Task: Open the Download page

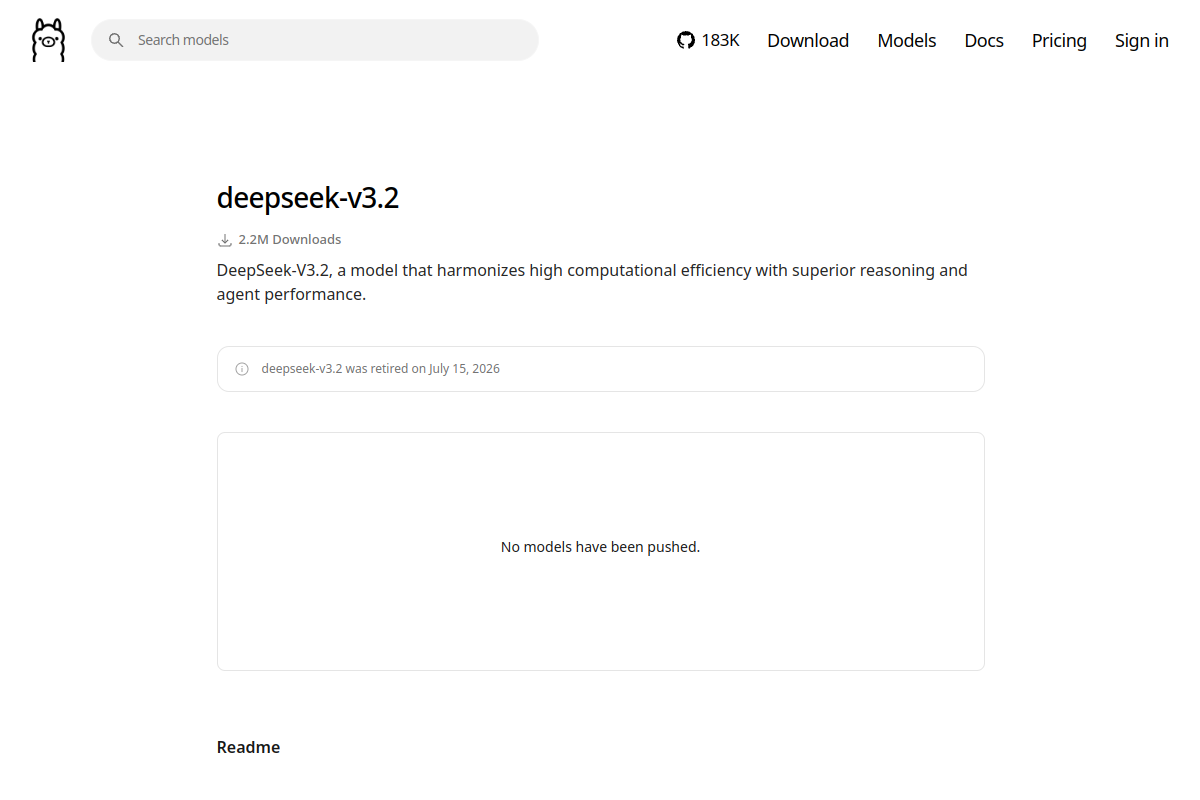Action: point(808,40)
